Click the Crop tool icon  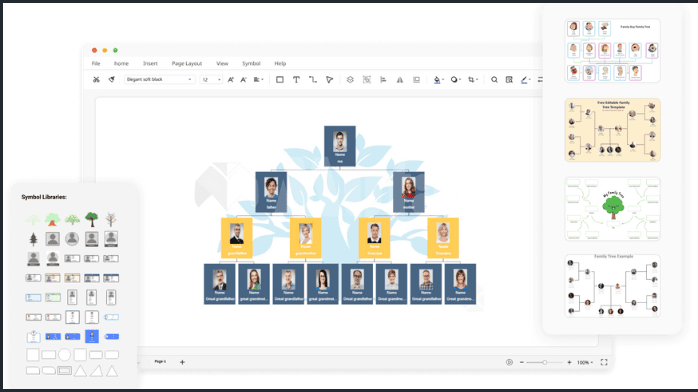pyautogui.click(x=471, y=80)
